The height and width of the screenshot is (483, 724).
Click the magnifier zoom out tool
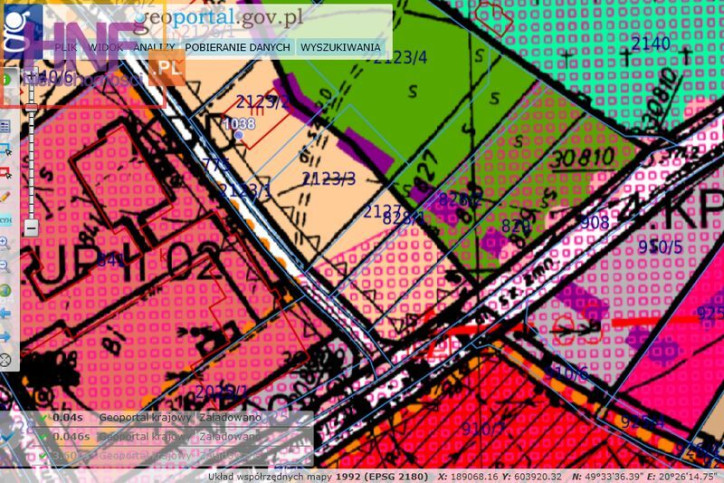(x=5, y=266)
